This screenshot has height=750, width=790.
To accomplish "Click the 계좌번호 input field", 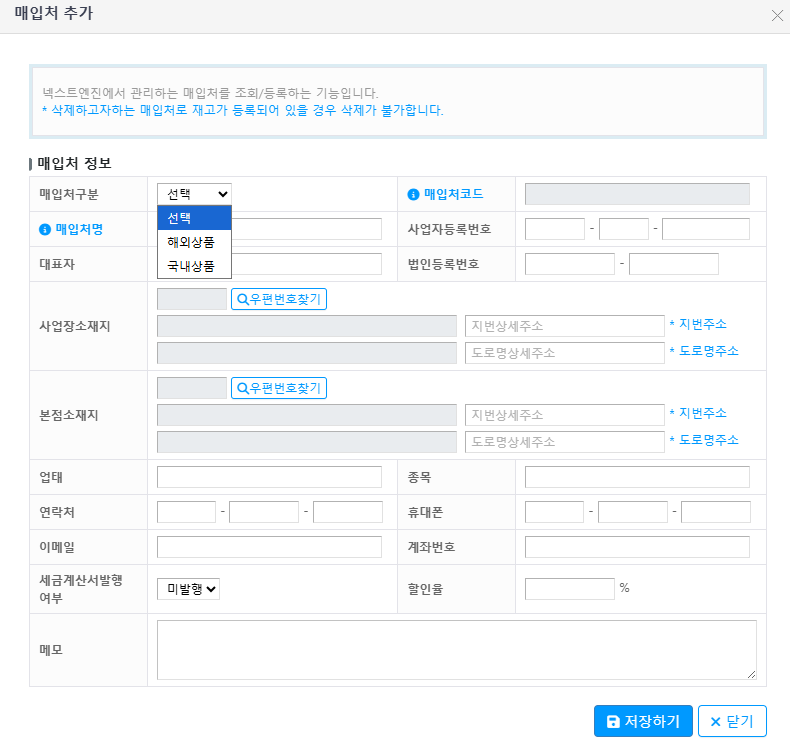I will (637, 547).
